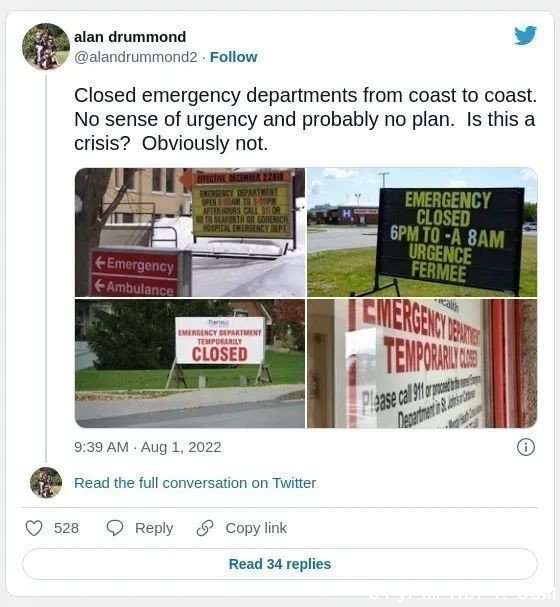Click the Reply text label
This screenshot has width=560, height=607.
tap(154, 528)
